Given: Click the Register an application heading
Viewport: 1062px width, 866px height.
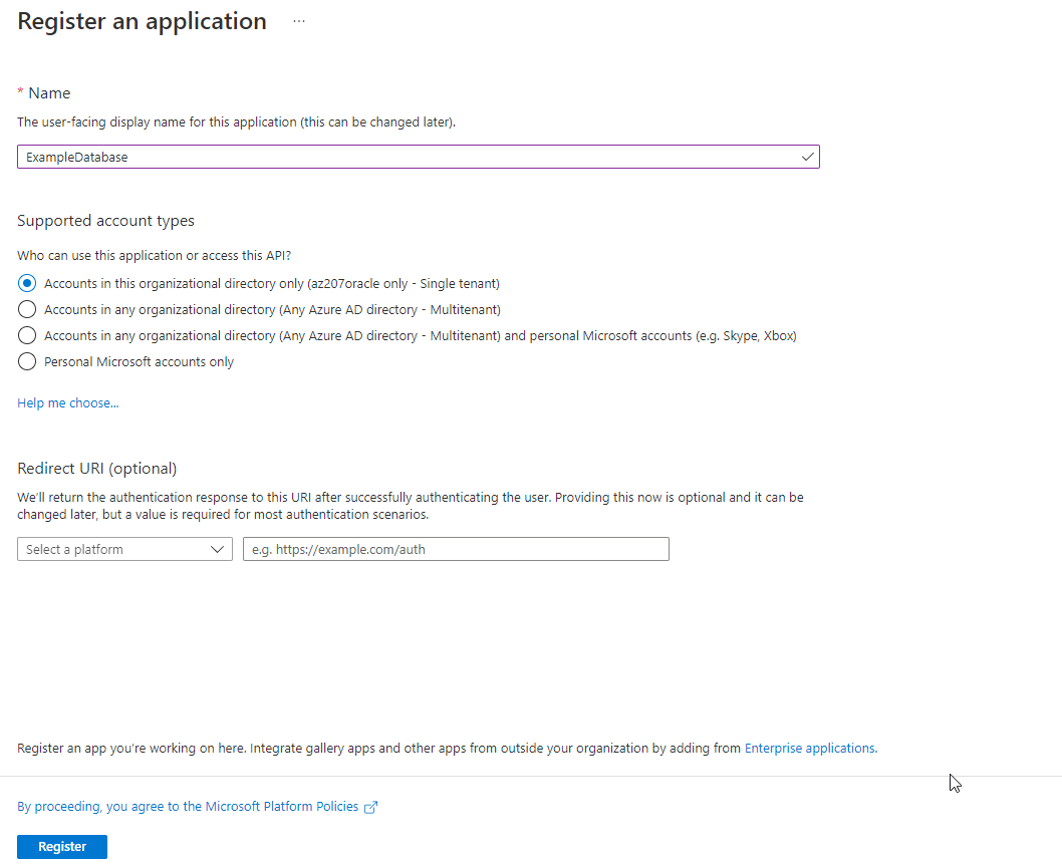Looking at the screenshot, I should coord(141,20).
